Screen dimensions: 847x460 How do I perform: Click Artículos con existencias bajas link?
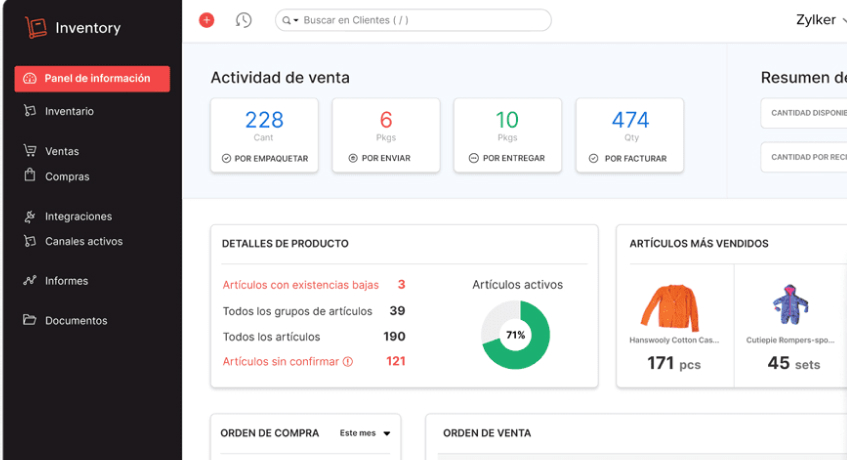coord(300,285)
